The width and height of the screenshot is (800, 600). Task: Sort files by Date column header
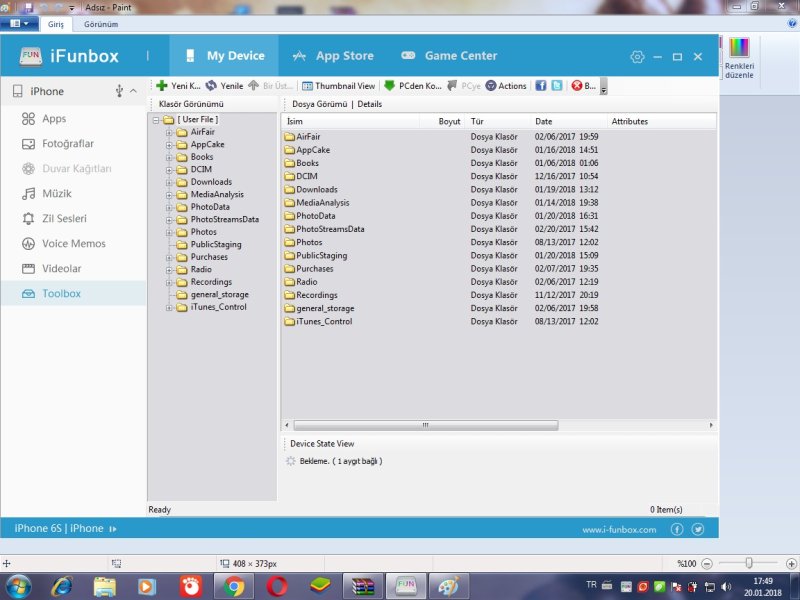[544, 121]
